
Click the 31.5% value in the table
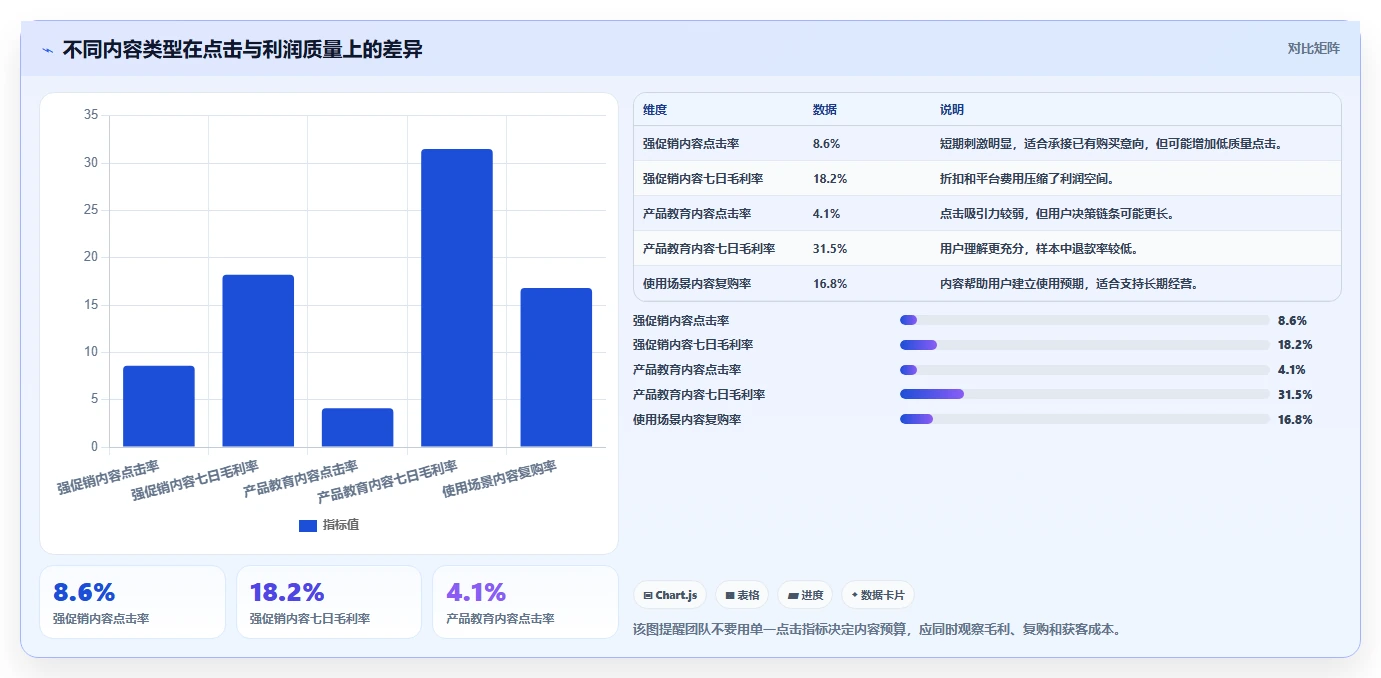830,249
